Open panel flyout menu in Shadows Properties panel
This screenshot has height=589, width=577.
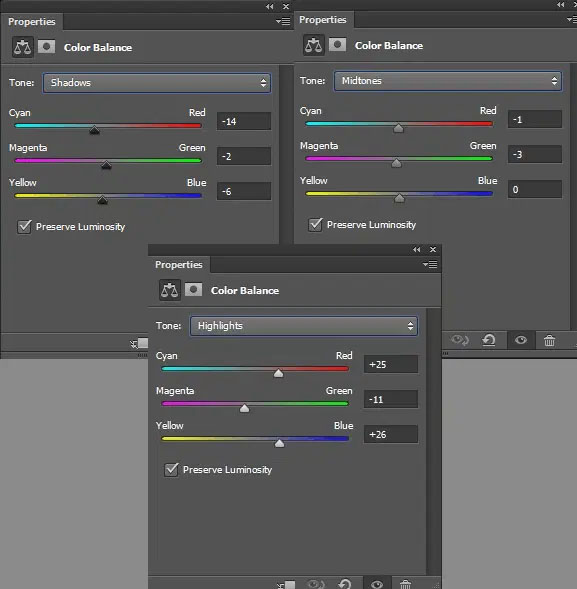click(x=283, y=21)
